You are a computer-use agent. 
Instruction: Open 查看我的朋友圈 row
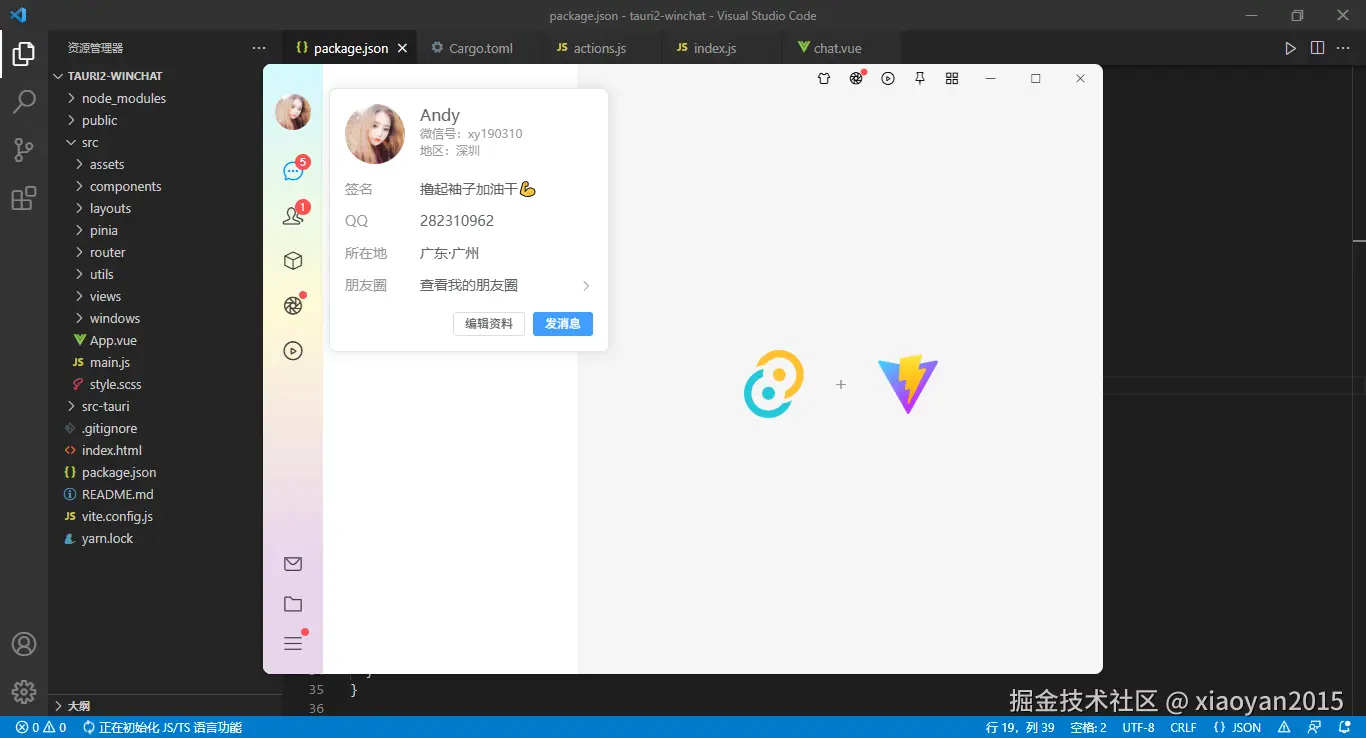pos(468,286)
